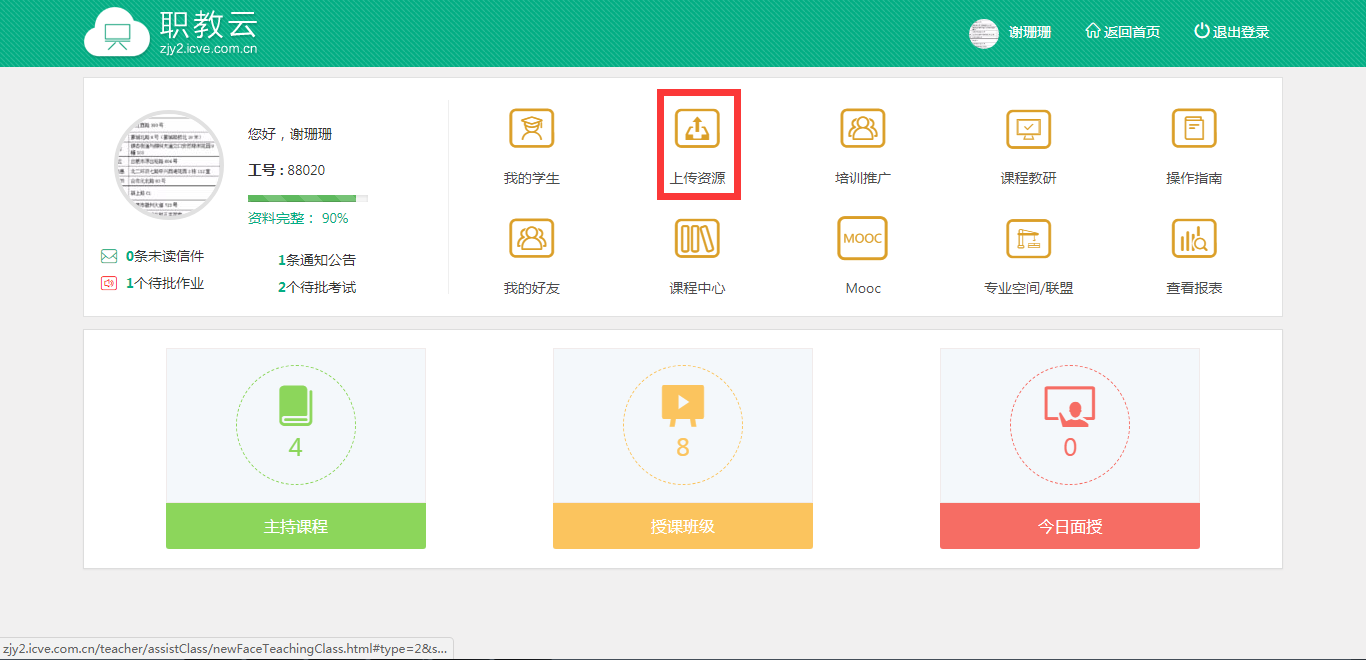Click 退出登录 to log out
The image size is (1366, 660).
(1231, 31)
